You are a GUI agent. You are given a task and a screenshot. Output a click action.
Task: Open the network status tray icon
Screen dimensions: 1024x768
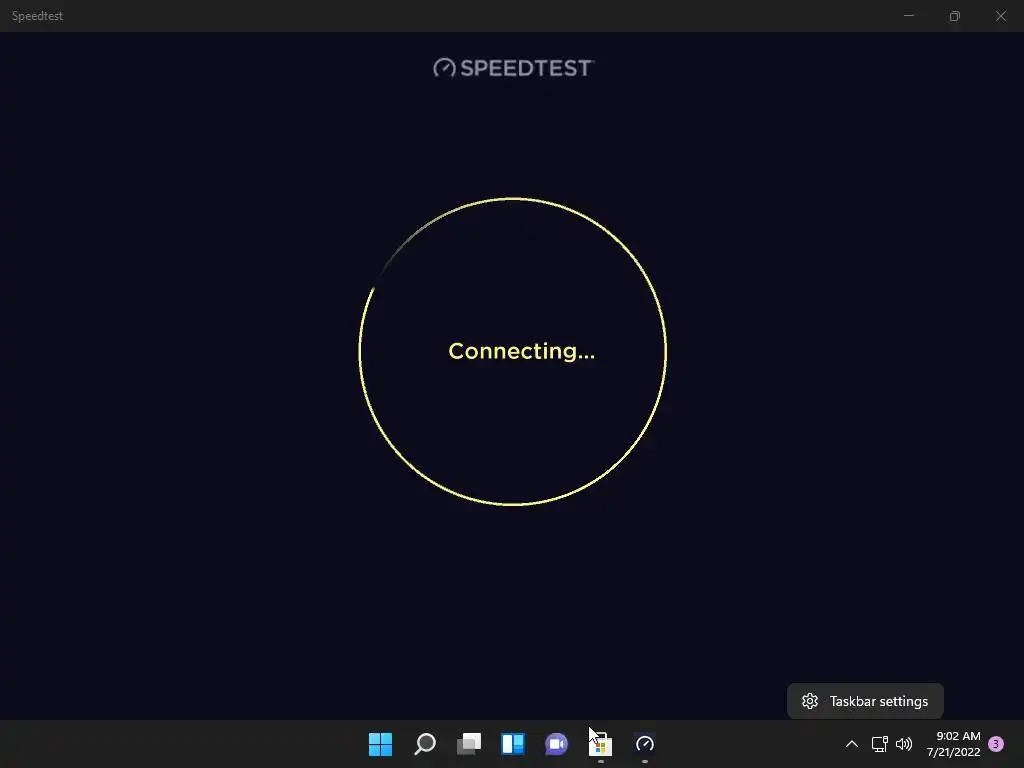tap(880, 744)
